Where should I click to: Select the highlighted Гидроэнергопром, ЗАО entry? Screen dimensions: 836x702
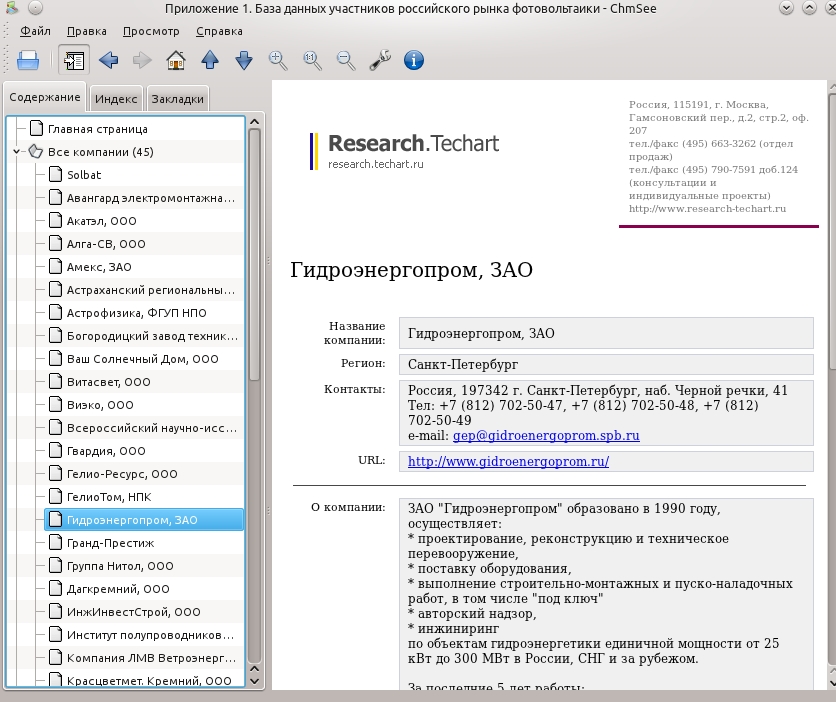pyautogui.click(x=144, y=519)
